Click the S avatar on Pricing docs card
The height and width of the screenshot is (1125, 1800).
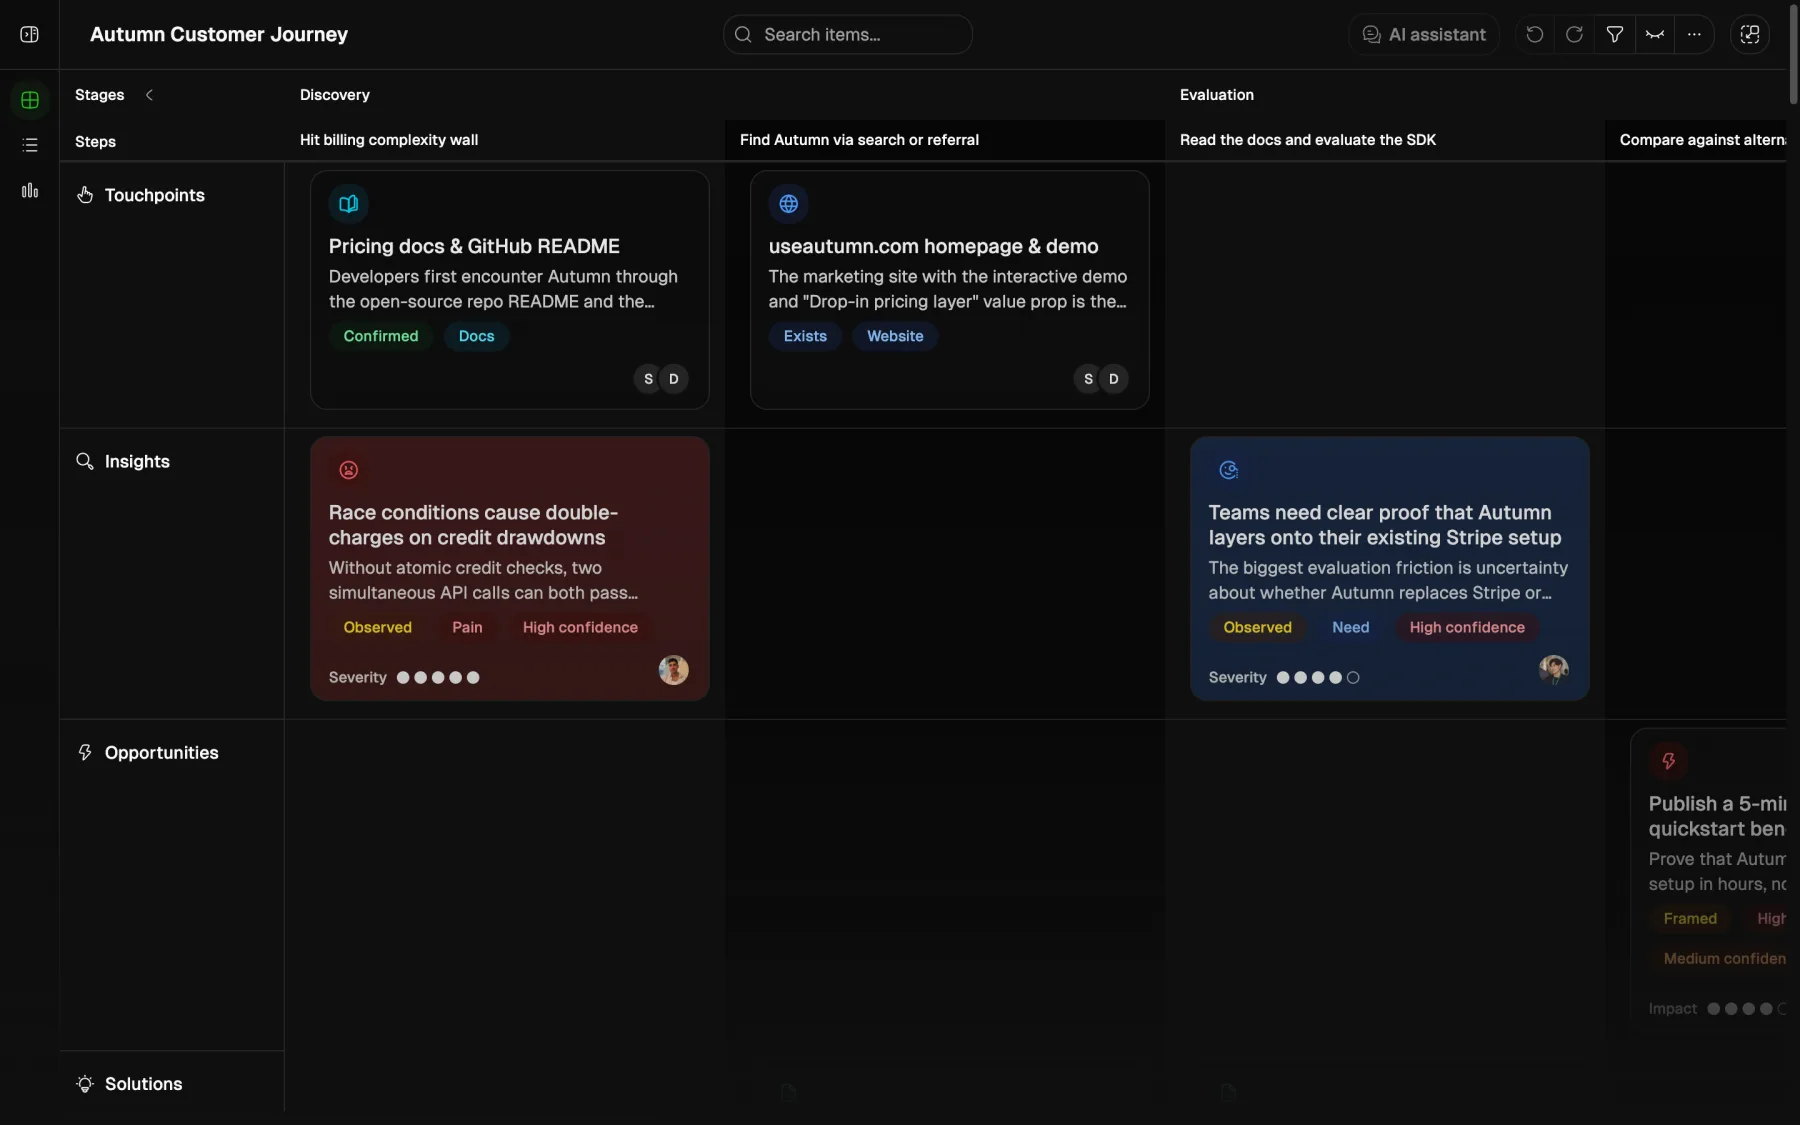coord(648,379)
